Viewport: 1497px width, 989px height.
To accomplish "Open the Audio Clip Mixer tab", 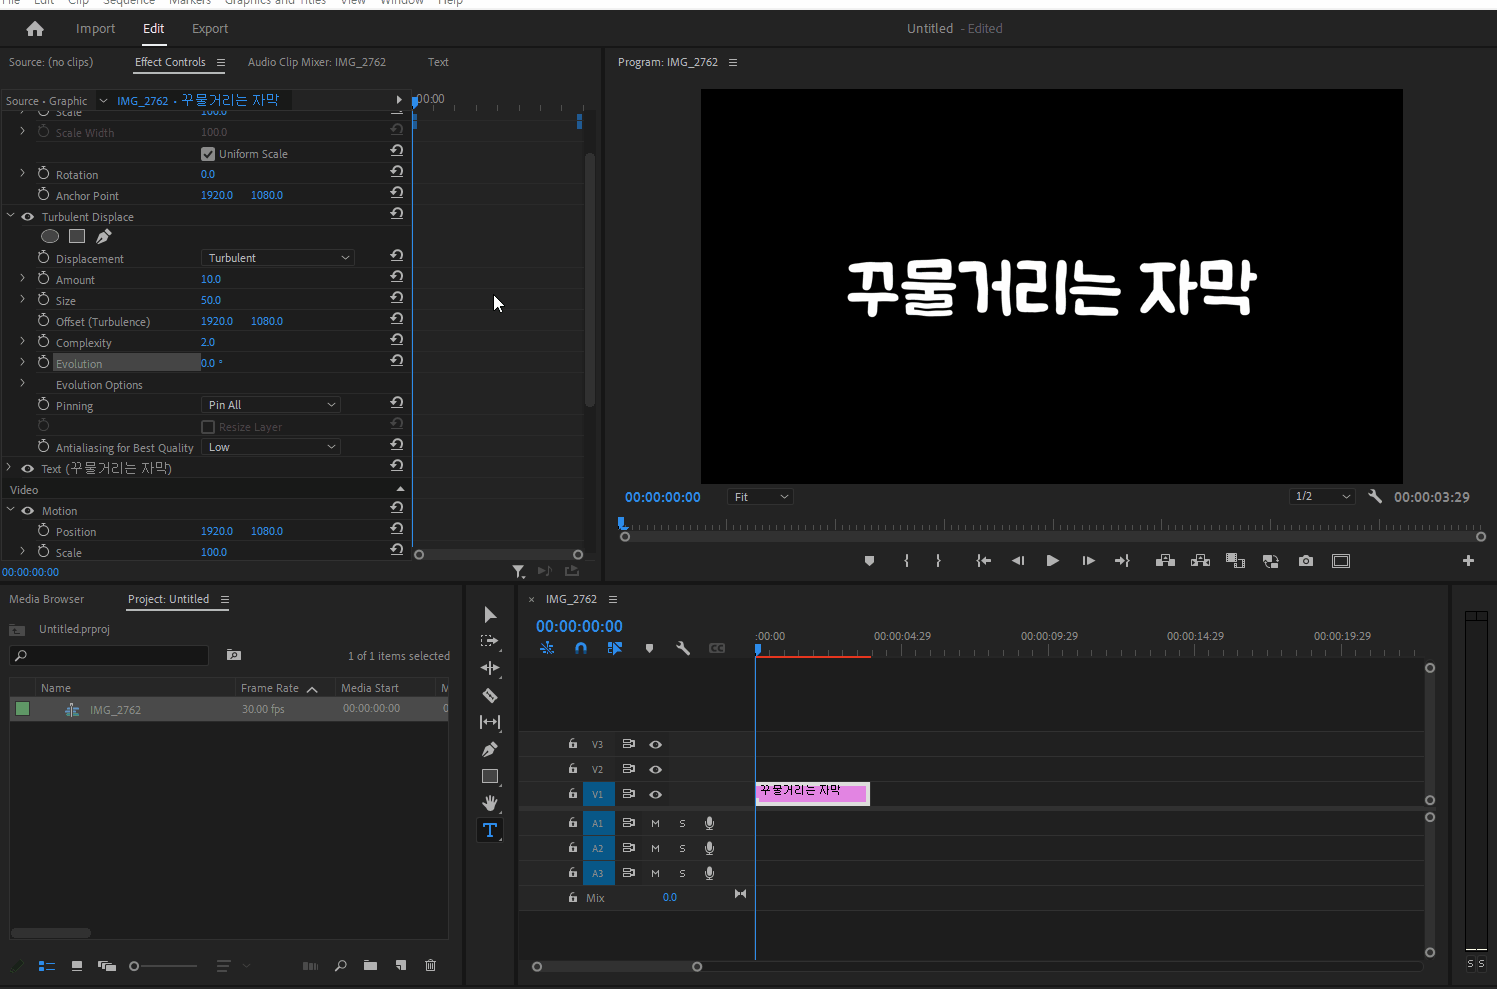I will (317, 62).
